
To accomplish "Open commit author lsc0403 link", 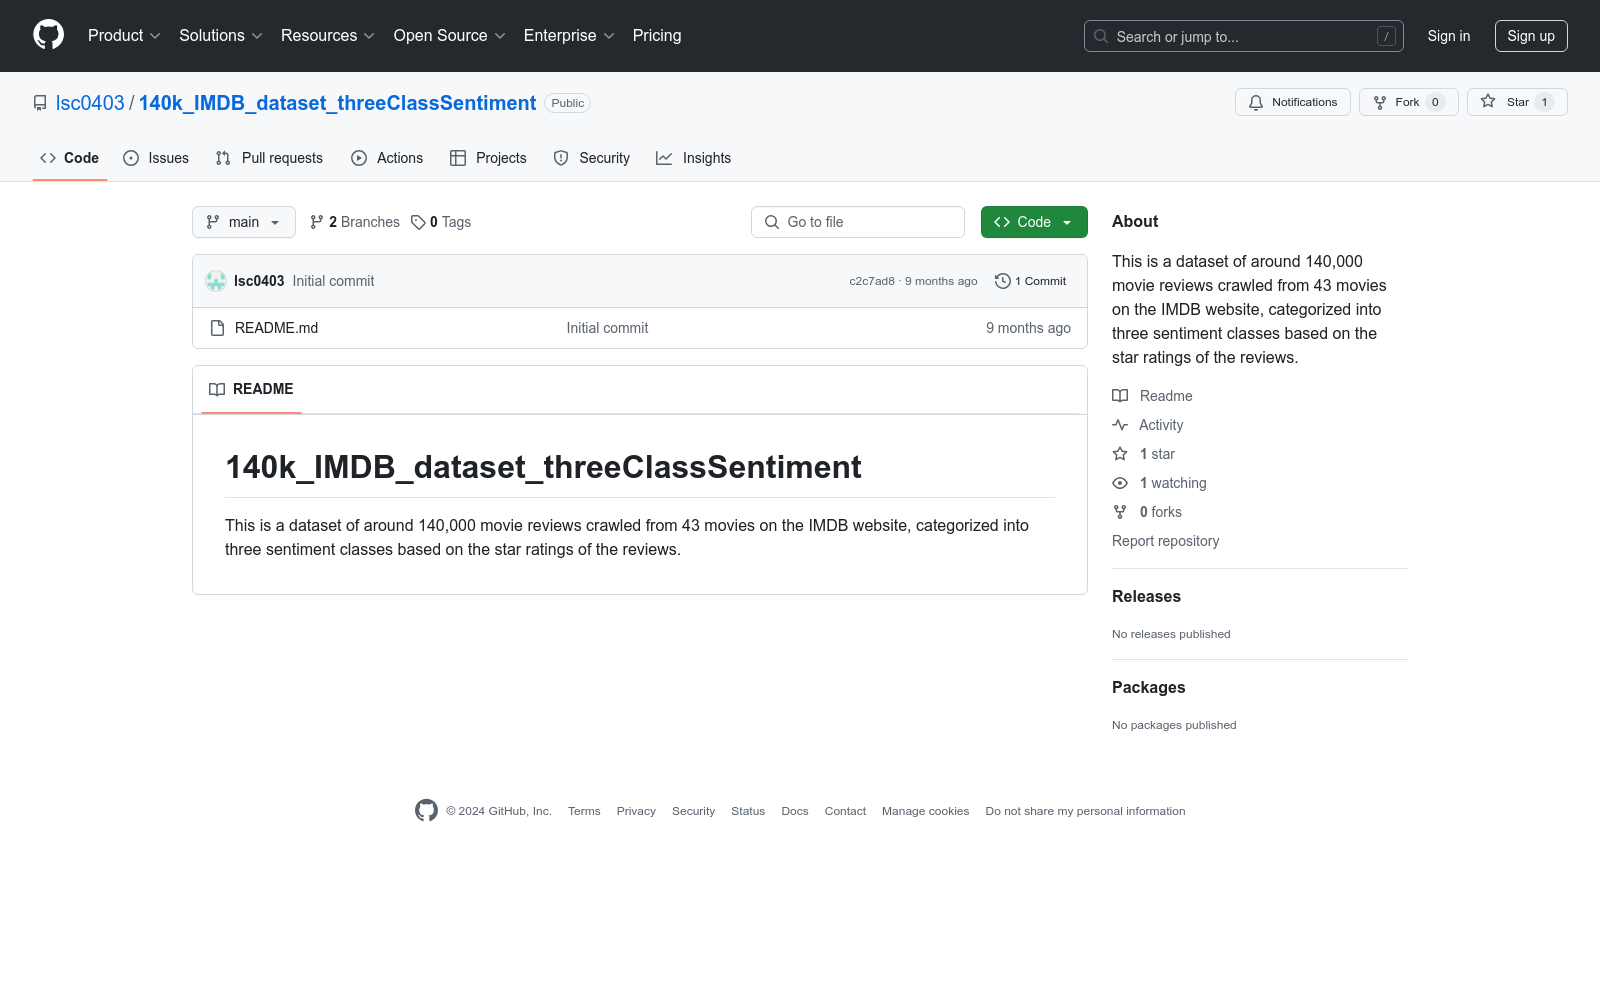I will click(259, 281).
